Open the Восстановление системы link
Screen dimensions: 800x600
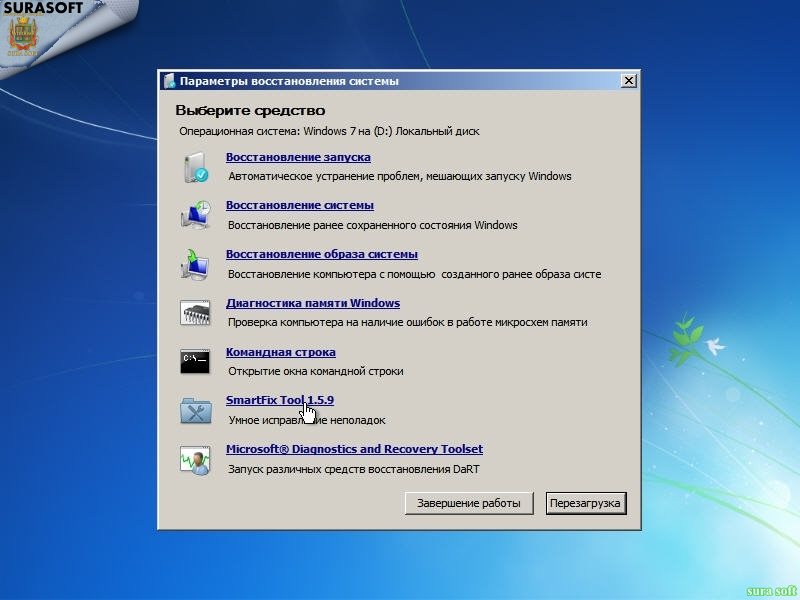tap(300, 205)
